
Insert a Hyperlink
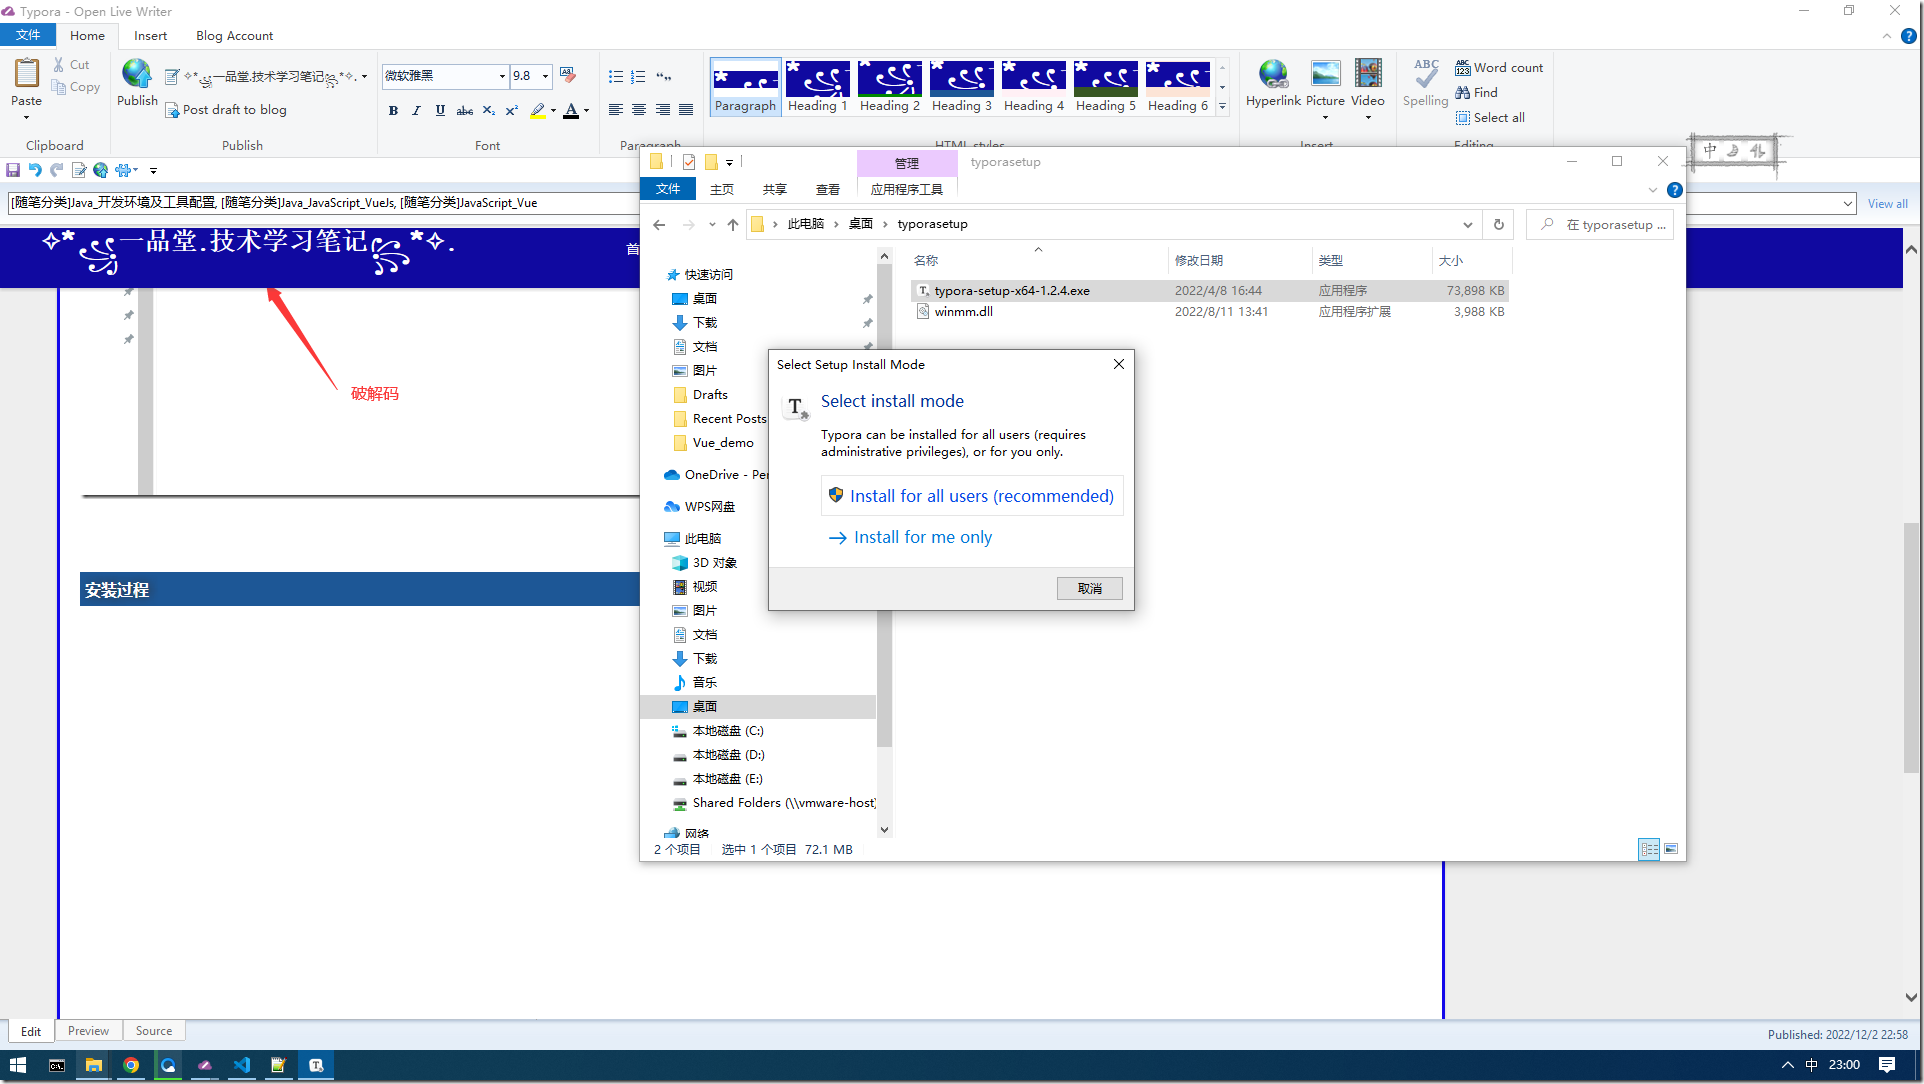(1273, 82)
